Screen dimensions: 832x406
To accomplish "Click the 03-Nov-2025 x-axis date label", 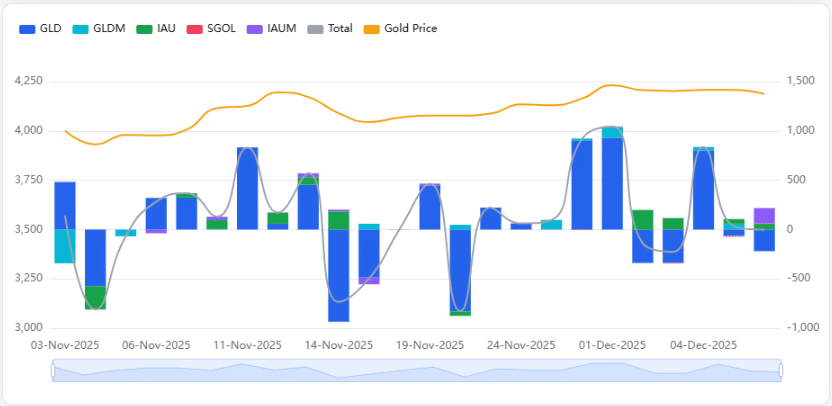I will 64,345.
